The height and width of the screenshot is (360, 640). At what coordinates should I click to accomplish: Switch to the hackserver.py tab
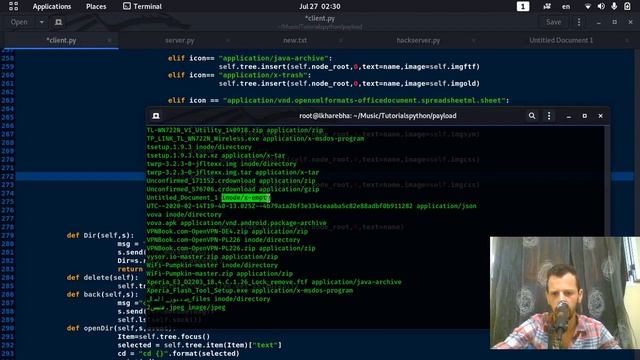(x=418, y=40)
